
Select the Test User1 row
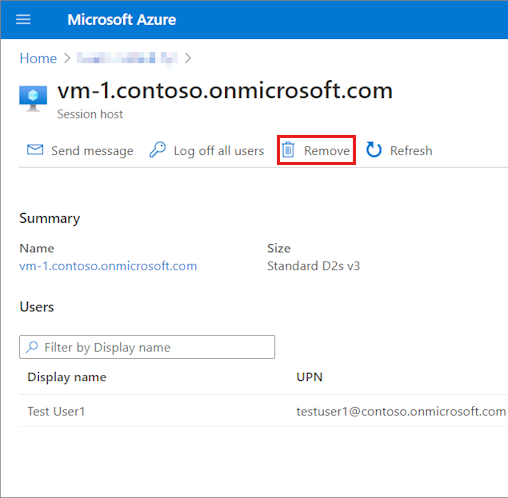click(x=263, y=411)
